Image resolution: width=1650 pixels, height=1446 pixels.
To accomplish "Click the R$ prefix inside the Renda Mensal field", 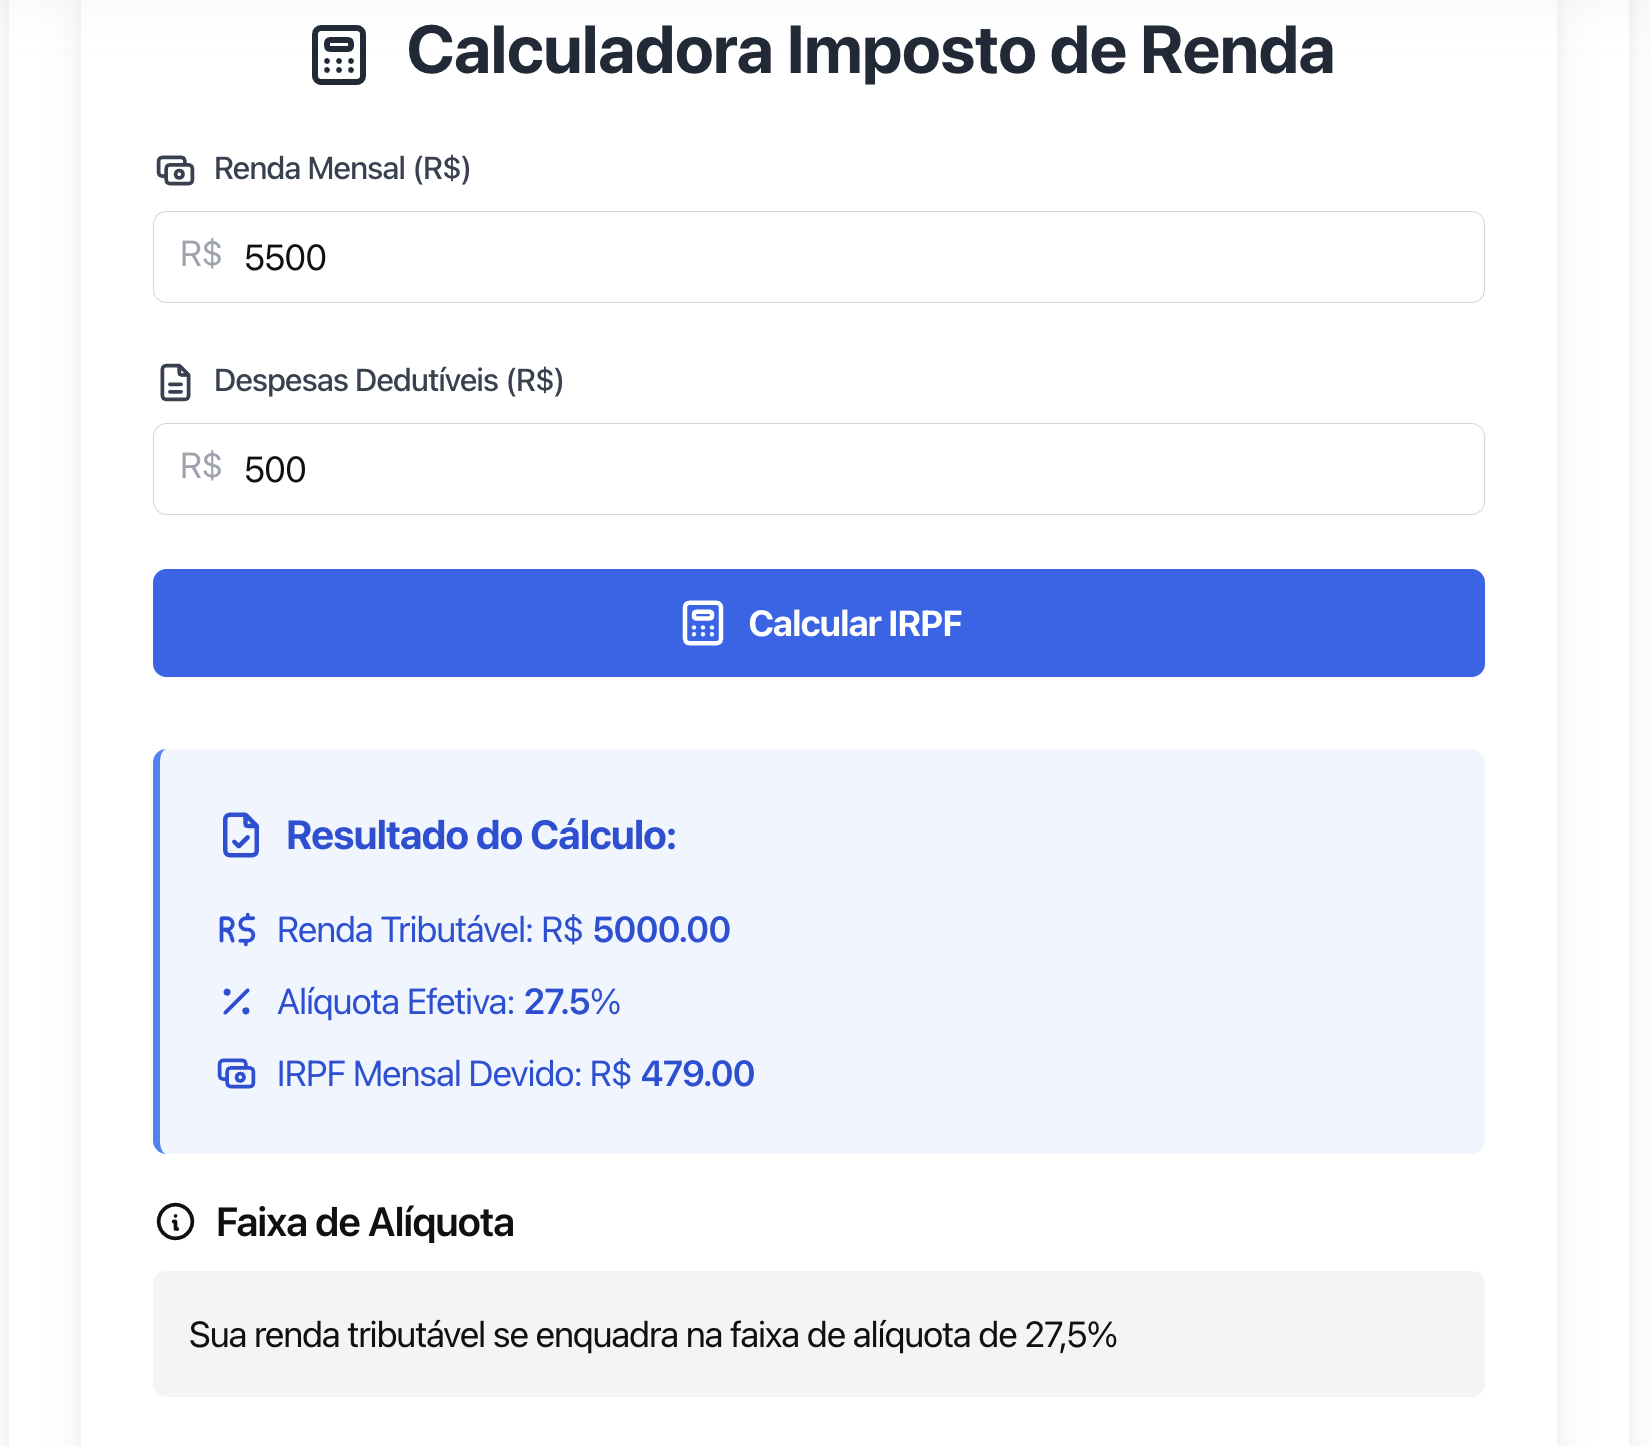I will tap(201, 257).
